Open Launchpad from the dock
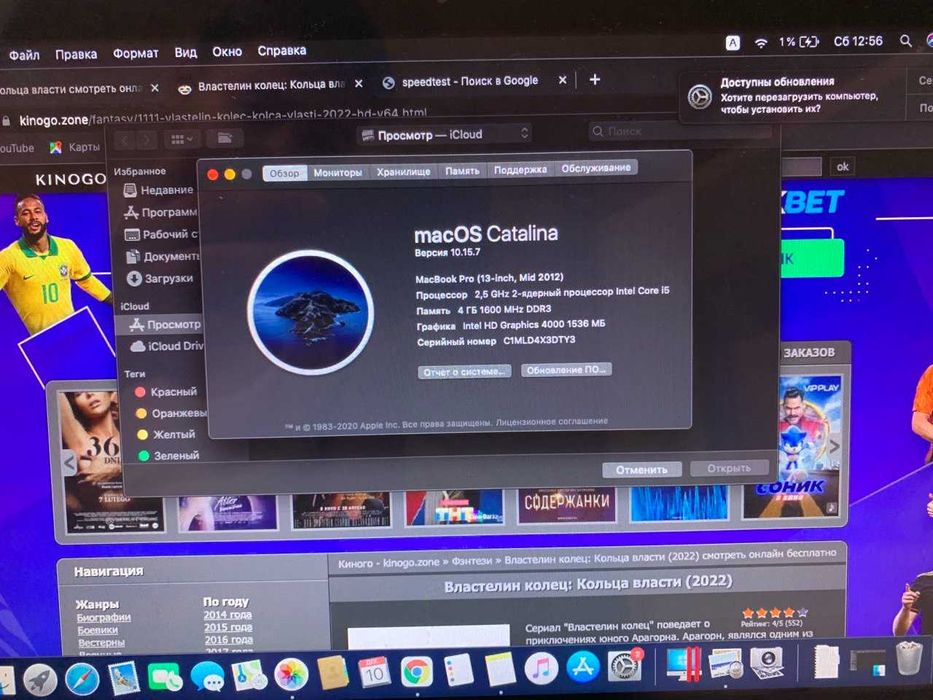This screenshot has height=700, width=933. (x=40, y=680)
